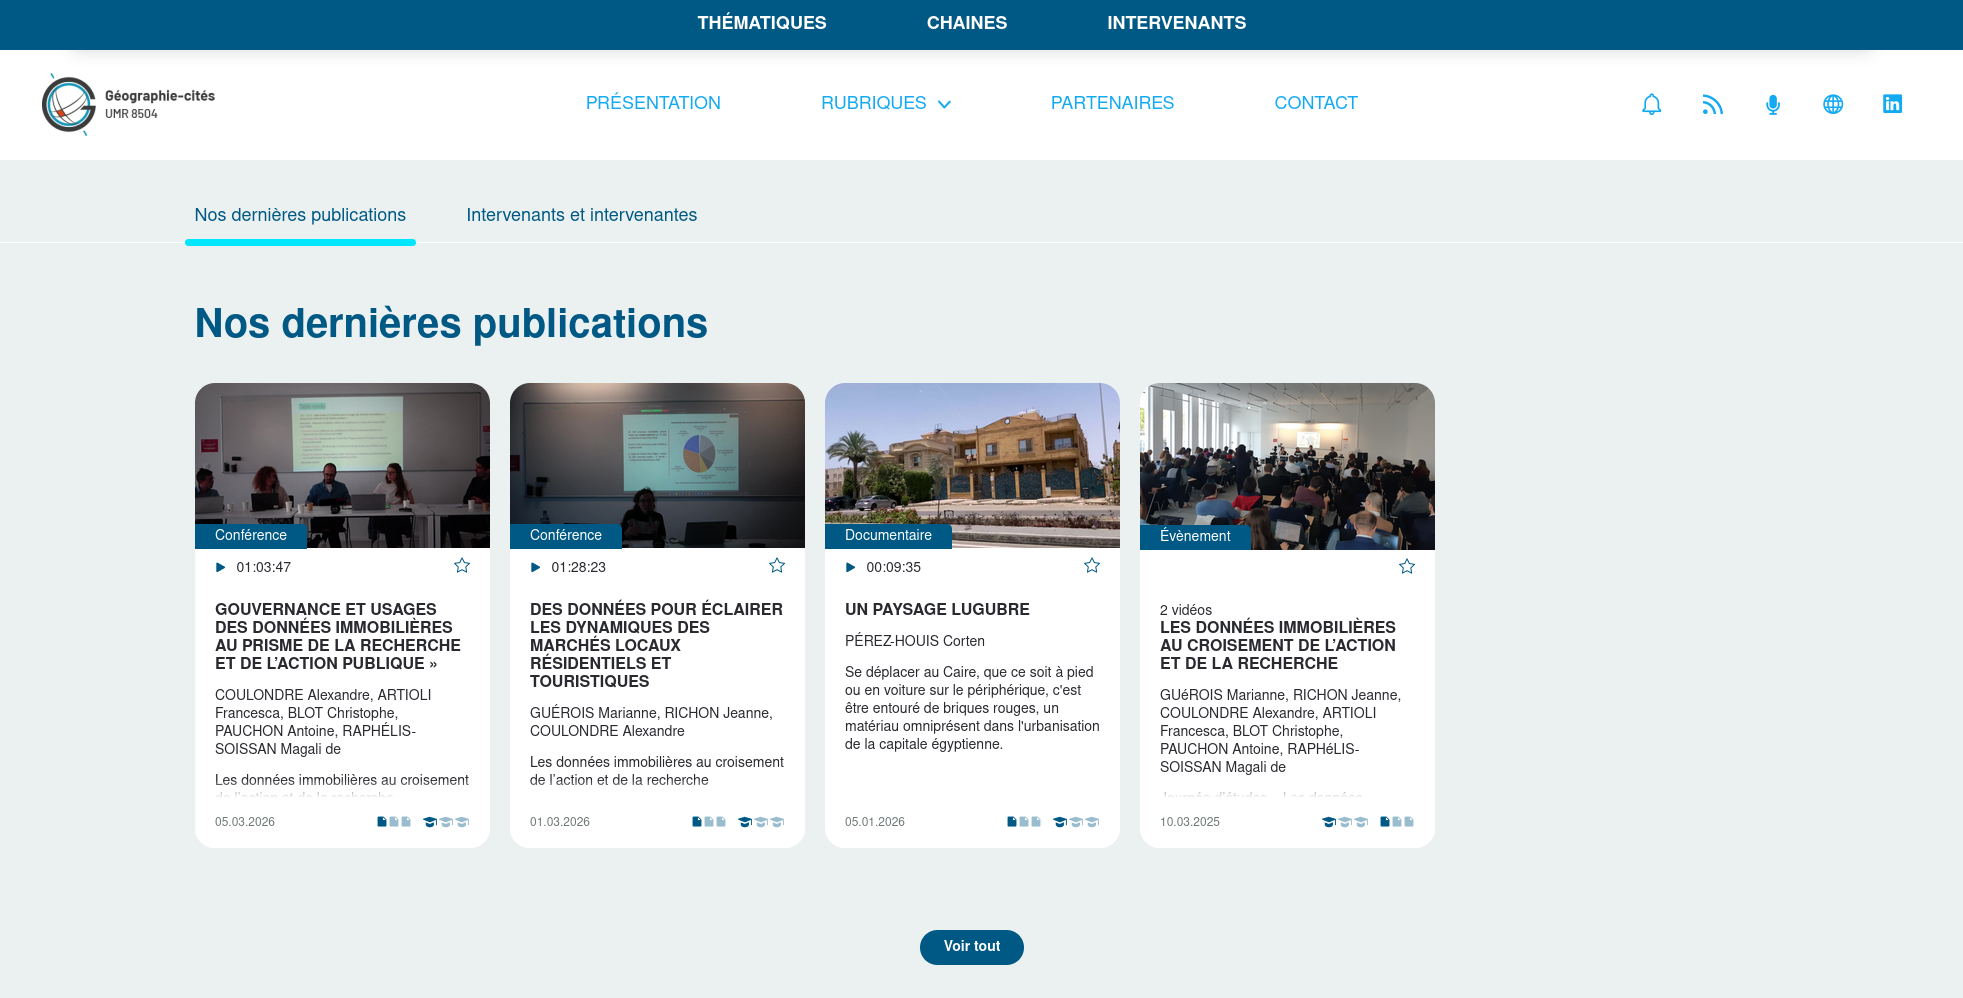Play the 01:03:47 conference video
This screenshot has height=998, width=1963.
220,567
